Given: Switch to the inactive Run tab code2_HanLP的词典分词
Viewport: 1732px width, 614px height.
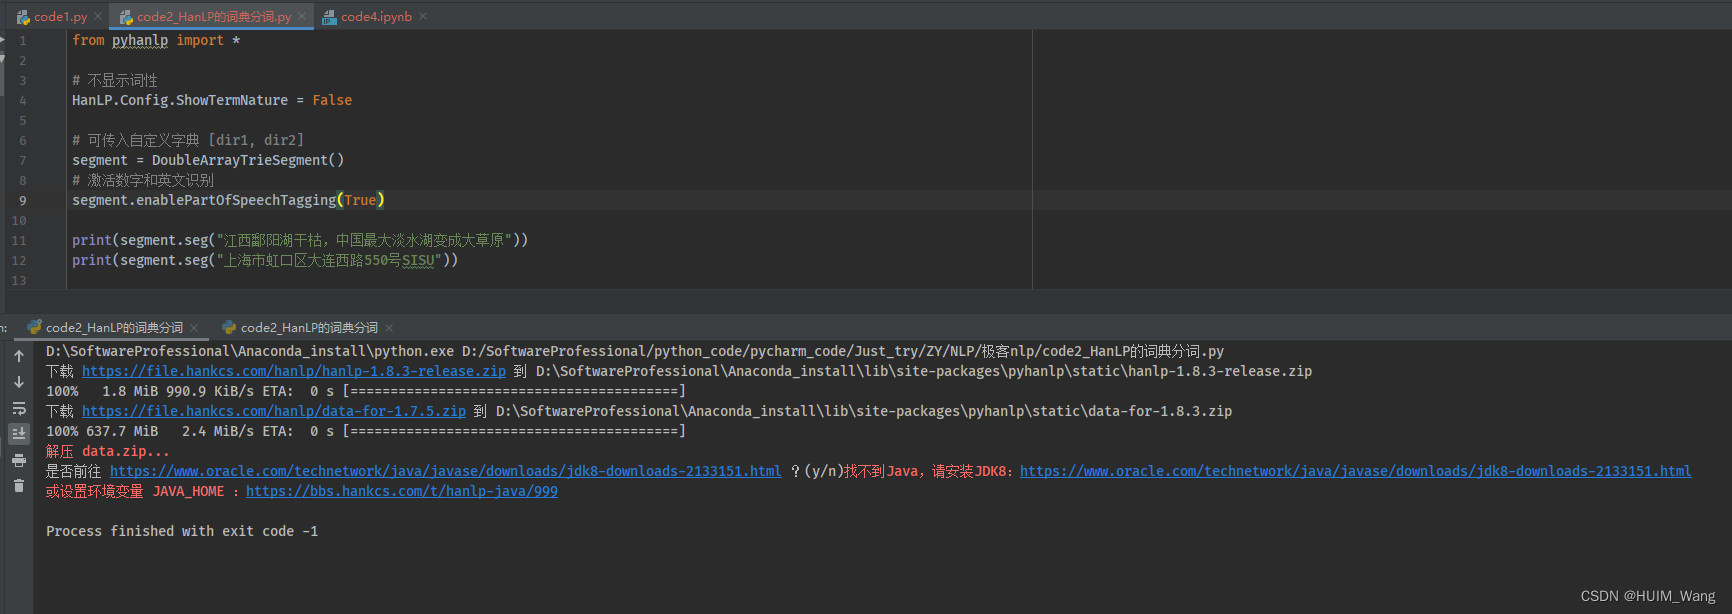Looking at the screenshot, I should [x=309, y=328].
